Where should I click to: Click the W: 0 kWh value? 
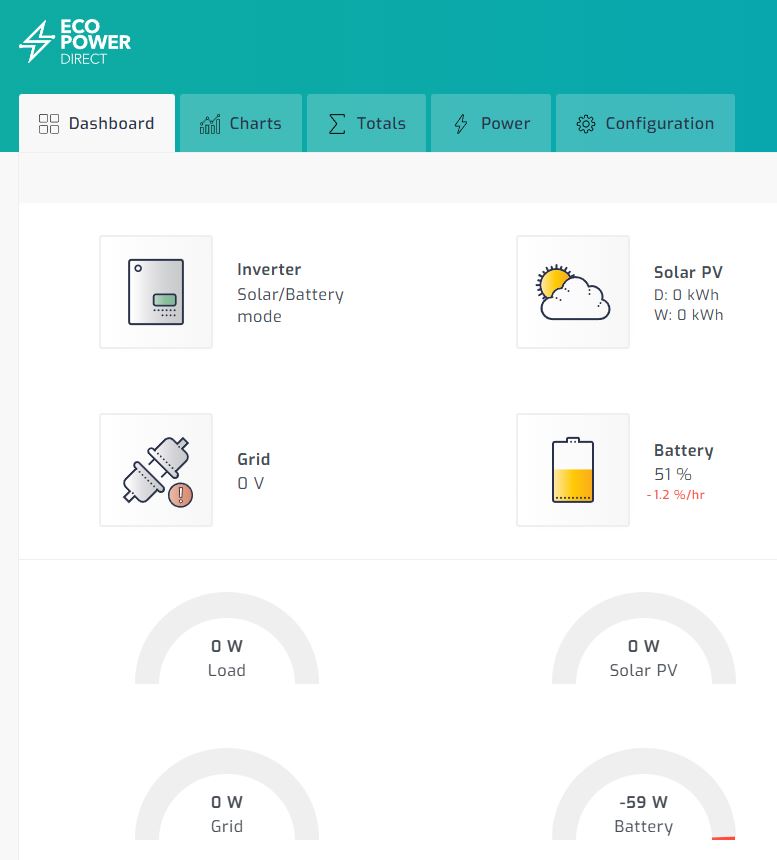(689, 315)
